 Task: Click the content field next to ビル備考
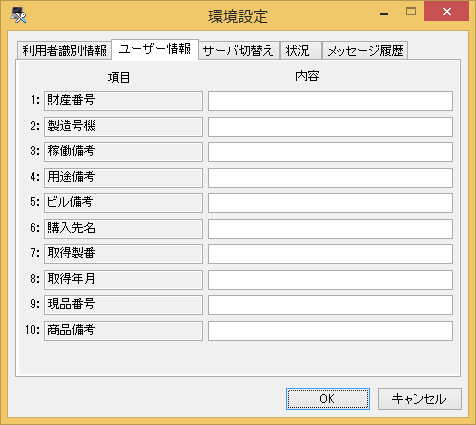tap(330, 203)
